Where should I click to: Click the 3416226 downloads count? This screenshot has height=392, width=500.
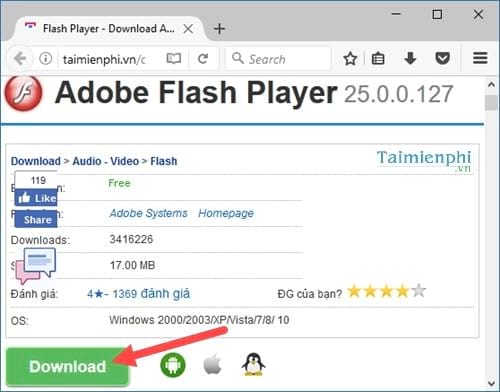tap(131, 239)
